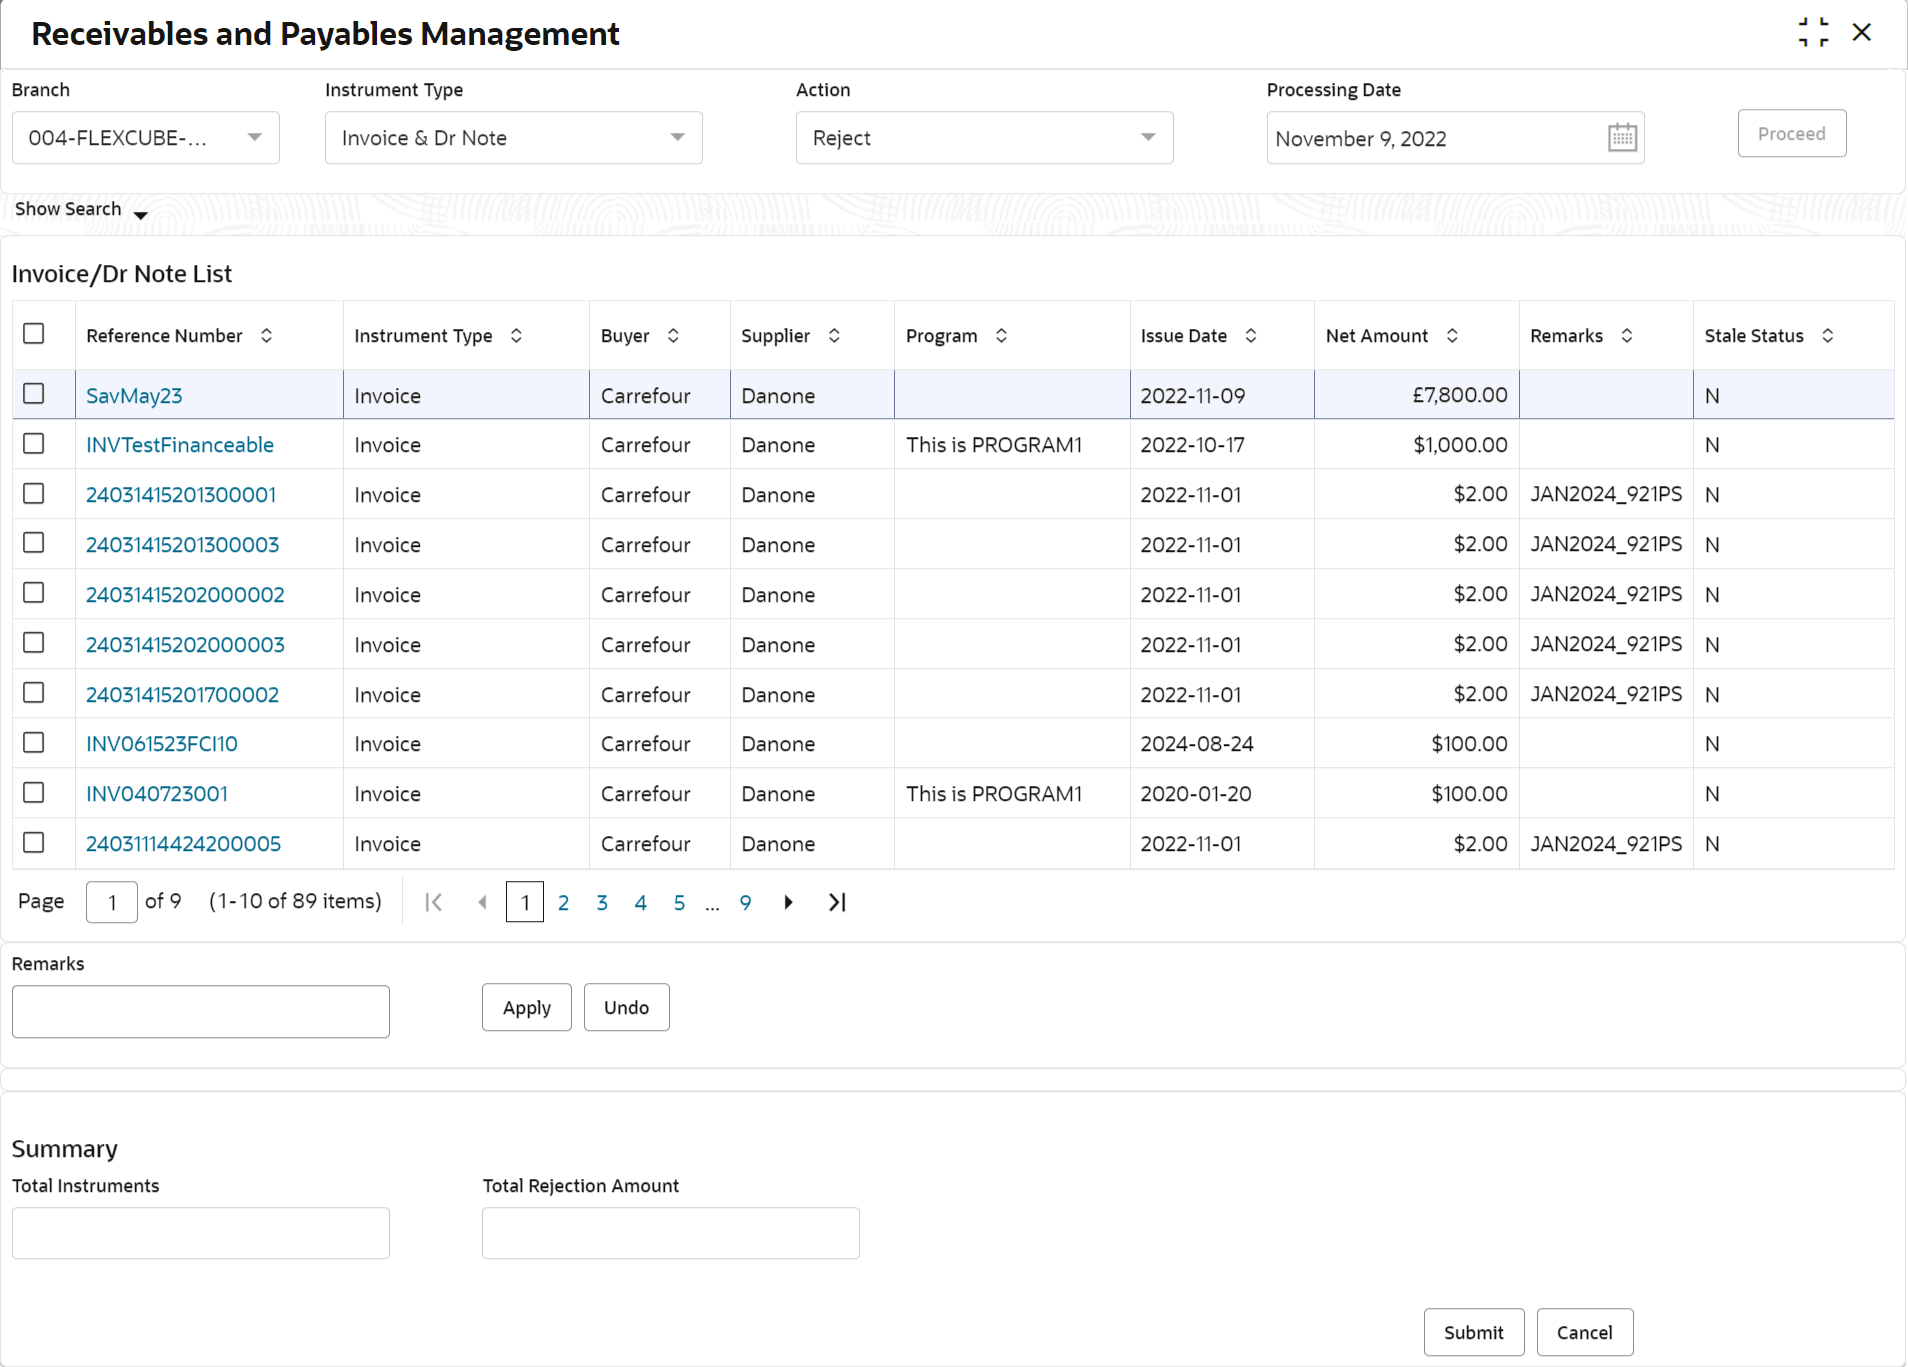Switch to page 9 of list
The height and width of the screenshot is (1367, 1908).
(745, 903)
